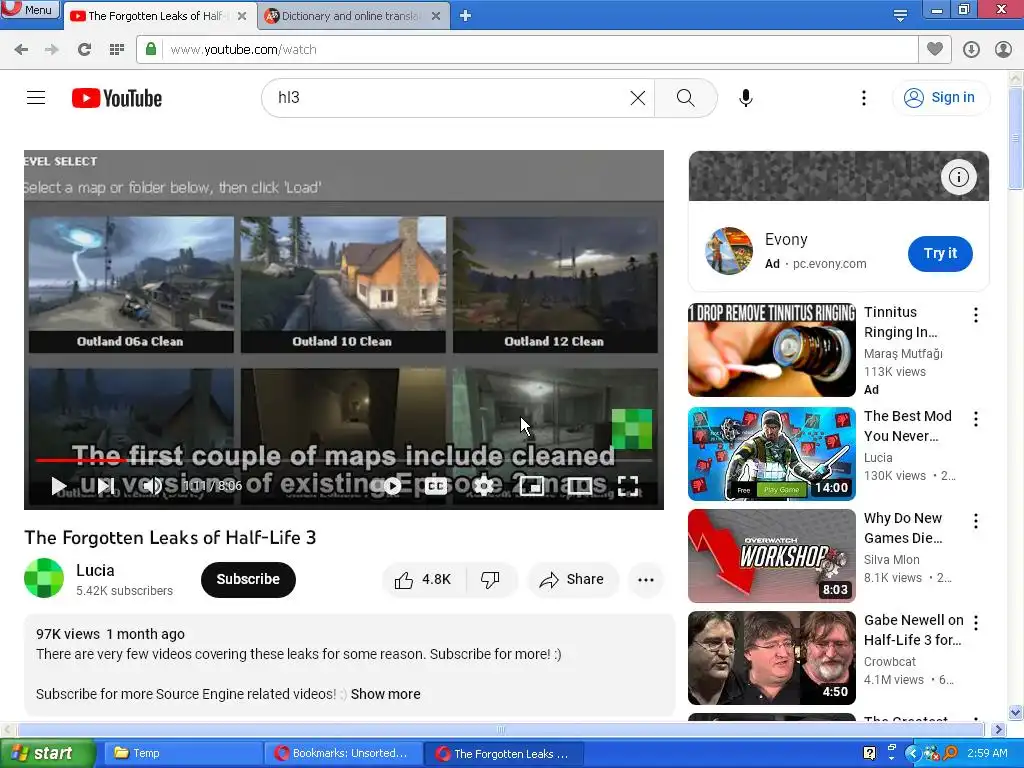Go forward to next page
The image size is (1024, 768).
tap(52, 50)
